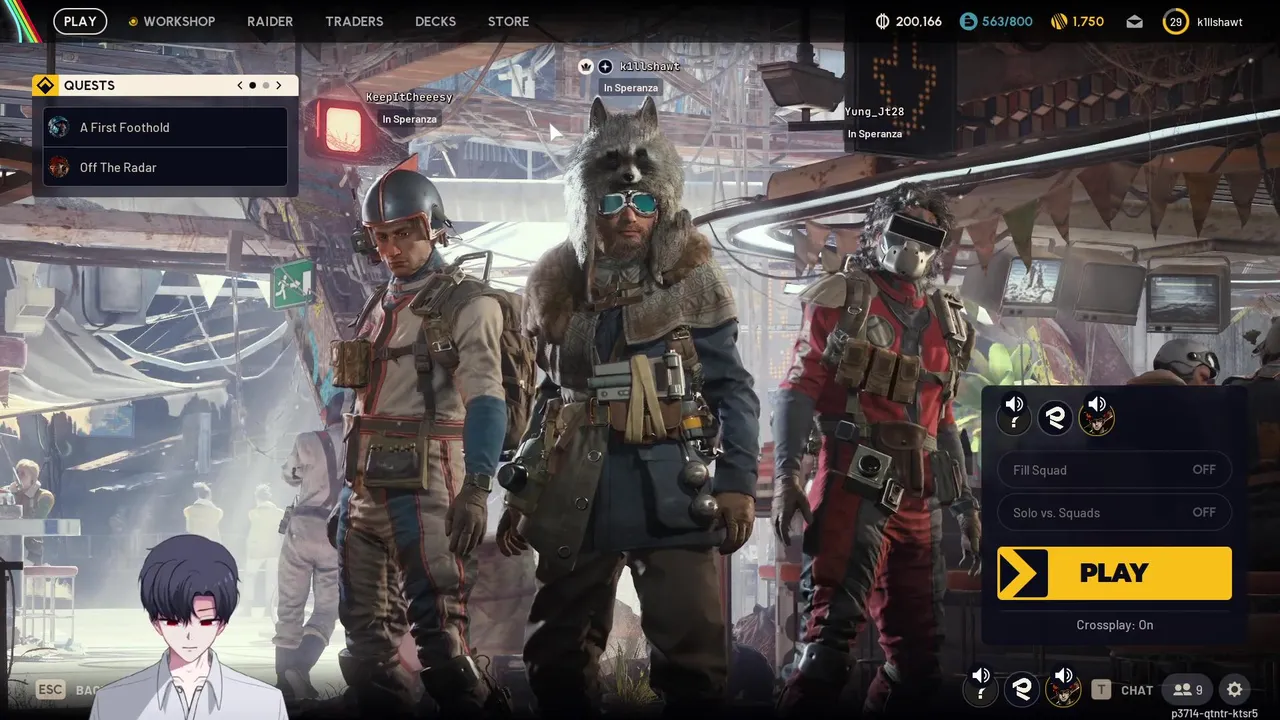Select the k1llshawt nameplate above raccoon-hat character
Screen dimensions: 1280x720
click(x=650, y=66)
